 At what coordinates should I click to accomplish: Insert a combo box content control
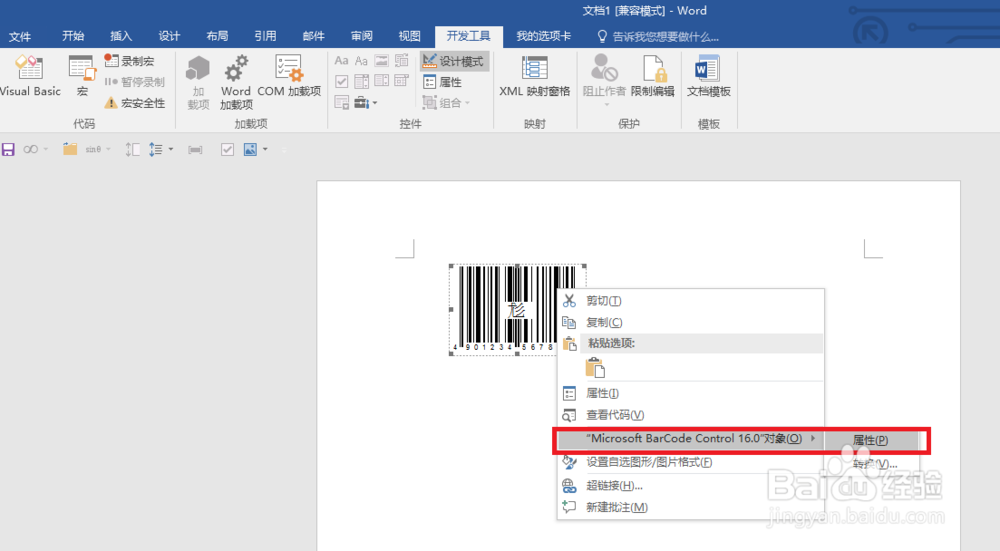(361, 81)
